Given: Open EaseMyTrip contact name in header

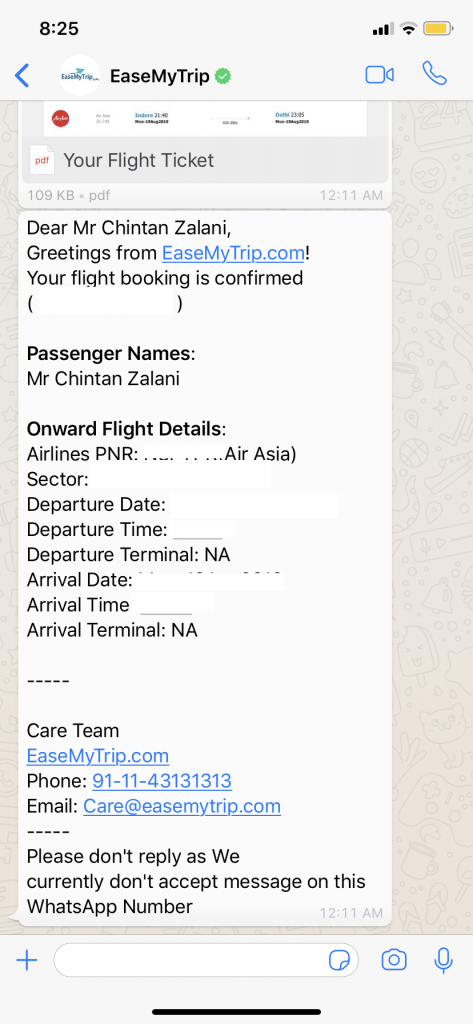Looking at the screenshot, I should (x=159, y=76).
